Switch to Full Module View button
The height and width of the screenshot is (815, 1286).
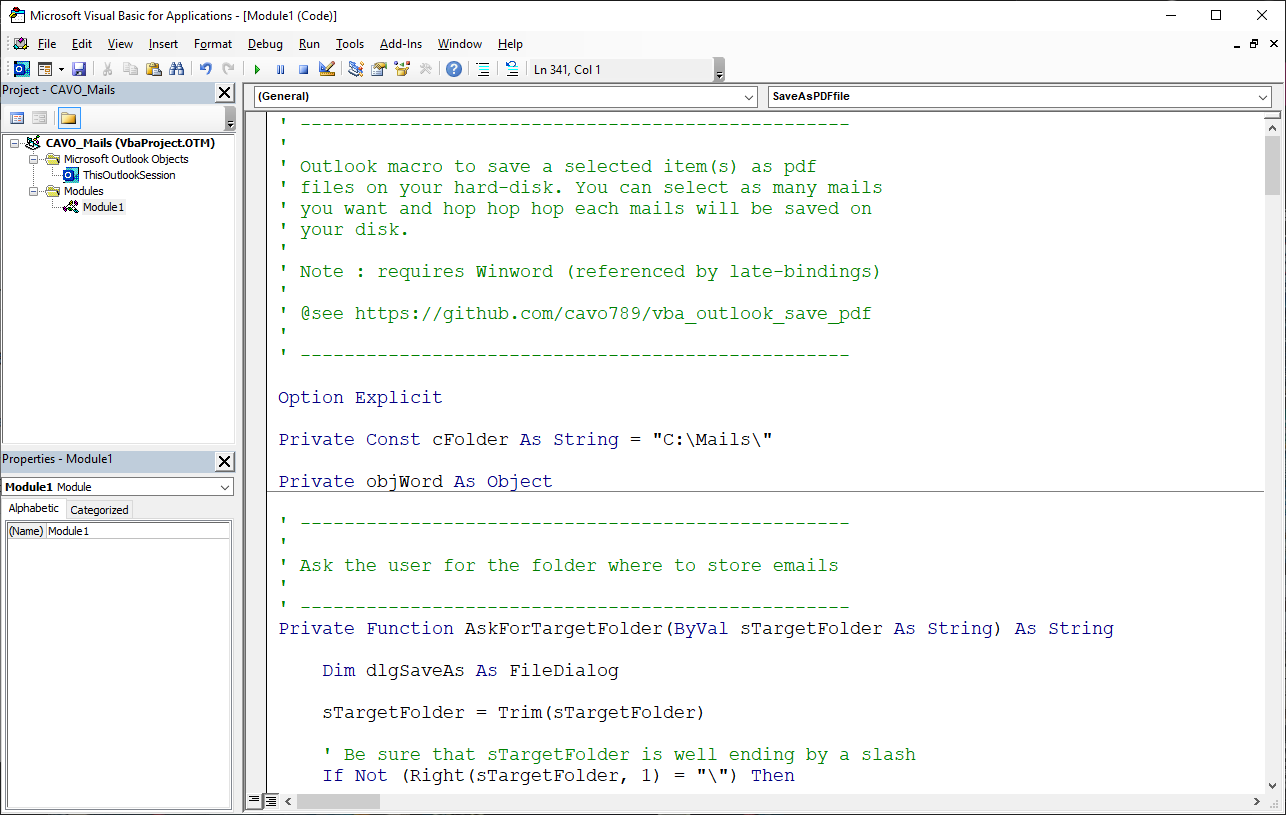click(x=271, y=801)
